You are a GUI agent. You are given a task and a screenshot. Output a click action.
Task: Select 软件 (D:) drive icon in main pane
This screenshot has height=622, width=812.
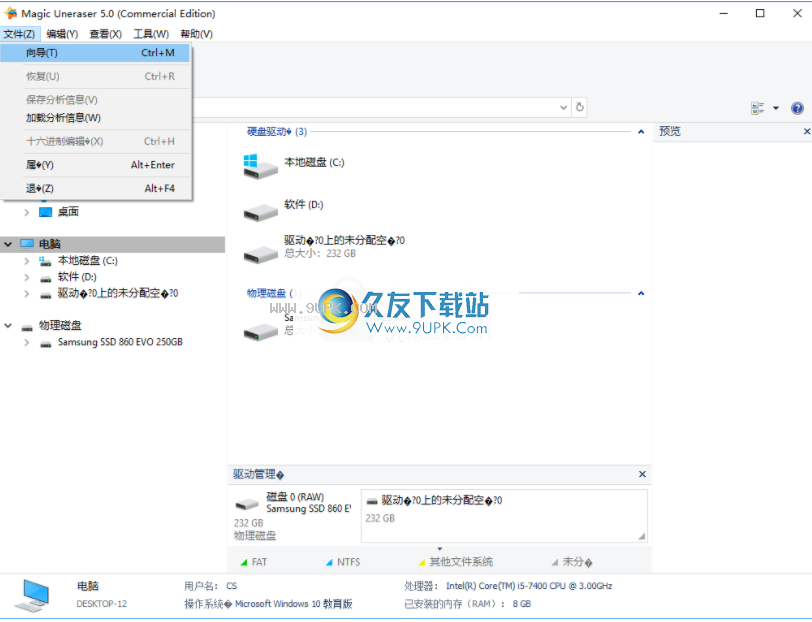pos(260,212)
